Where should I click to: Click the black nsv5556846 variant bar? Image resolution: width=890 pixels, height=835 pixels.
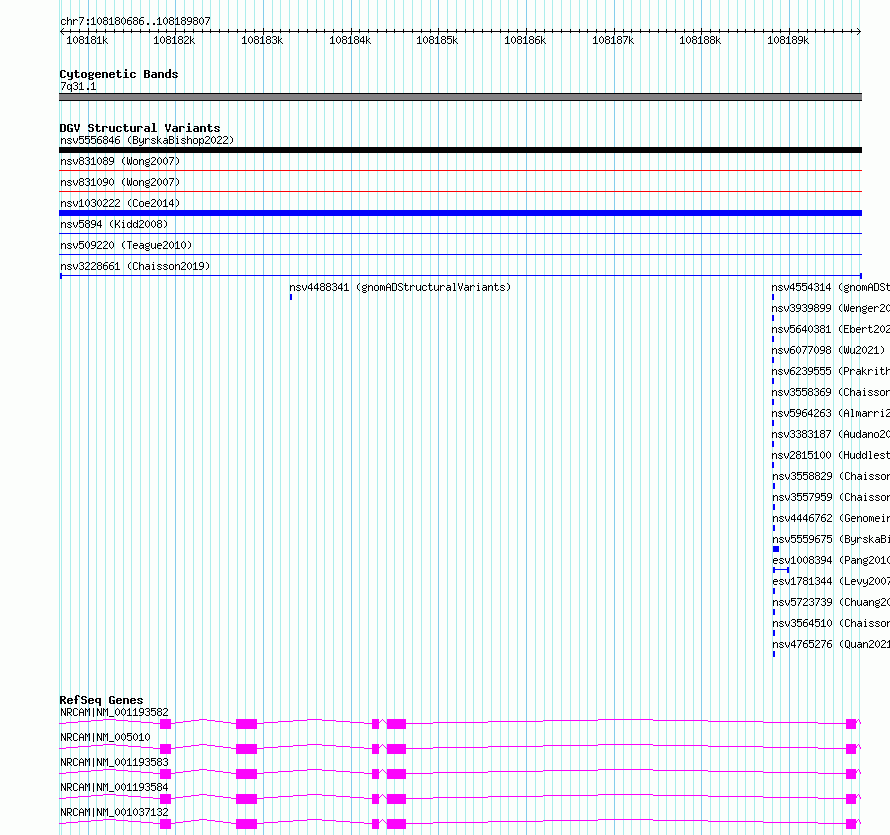[x=460, y=150]
